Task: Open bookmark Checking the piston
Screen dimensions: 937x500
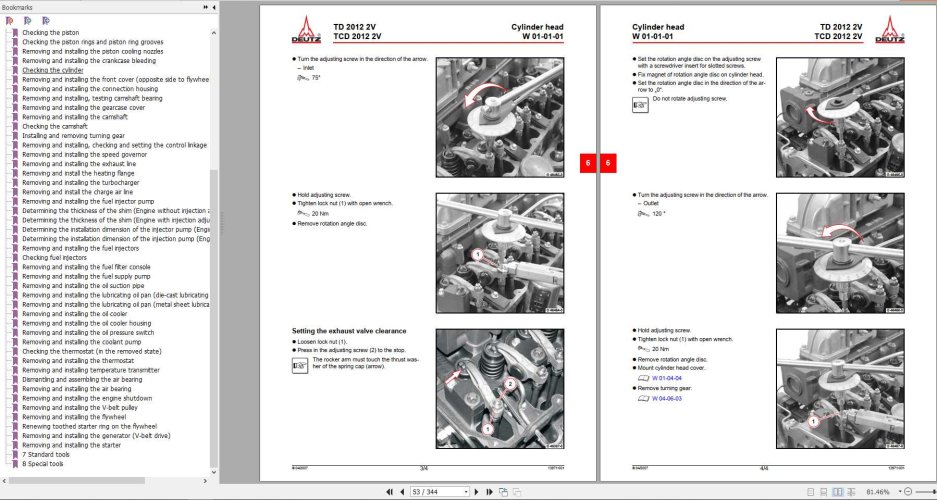Action: point(51,32)
